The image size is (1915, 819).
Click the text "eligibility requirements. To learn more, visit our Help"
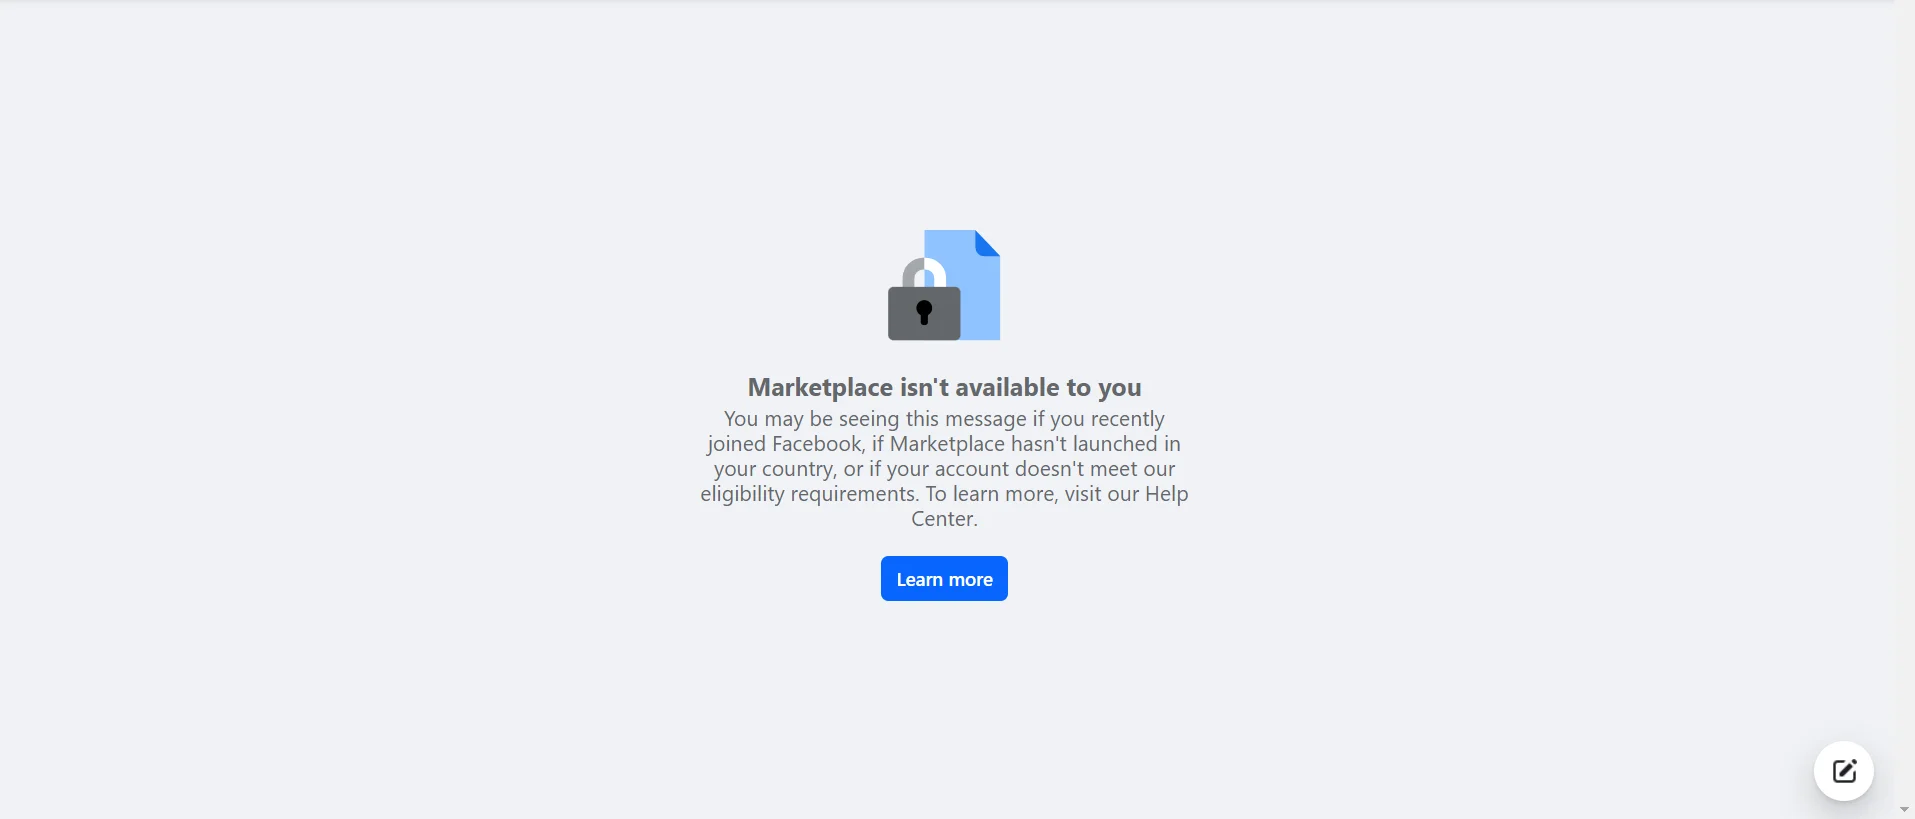(944, 494)
